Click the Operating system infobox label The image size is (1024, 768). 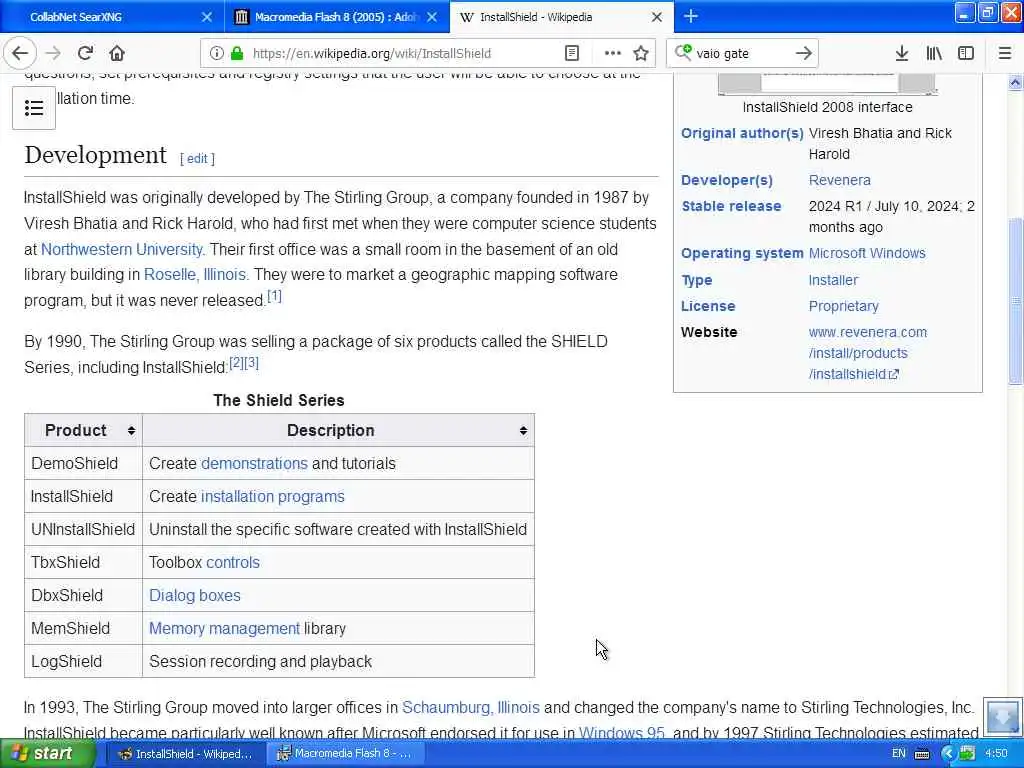[x=742, y=253]
